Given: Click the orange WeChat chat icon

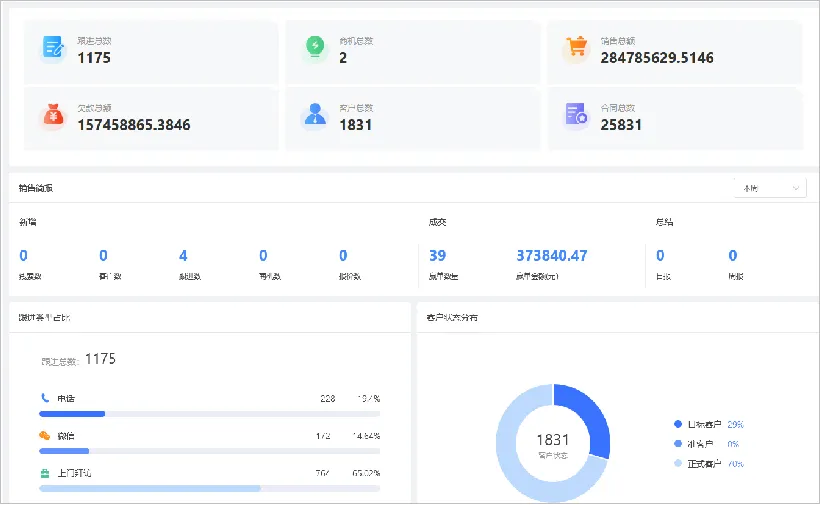Looking at the screenshot, I should click(x=45, y=435).
